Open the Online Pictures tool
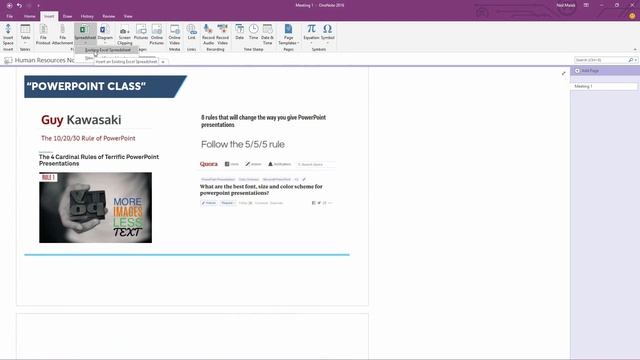The width and height of the screenshot is (640, 360). [156, 34]
